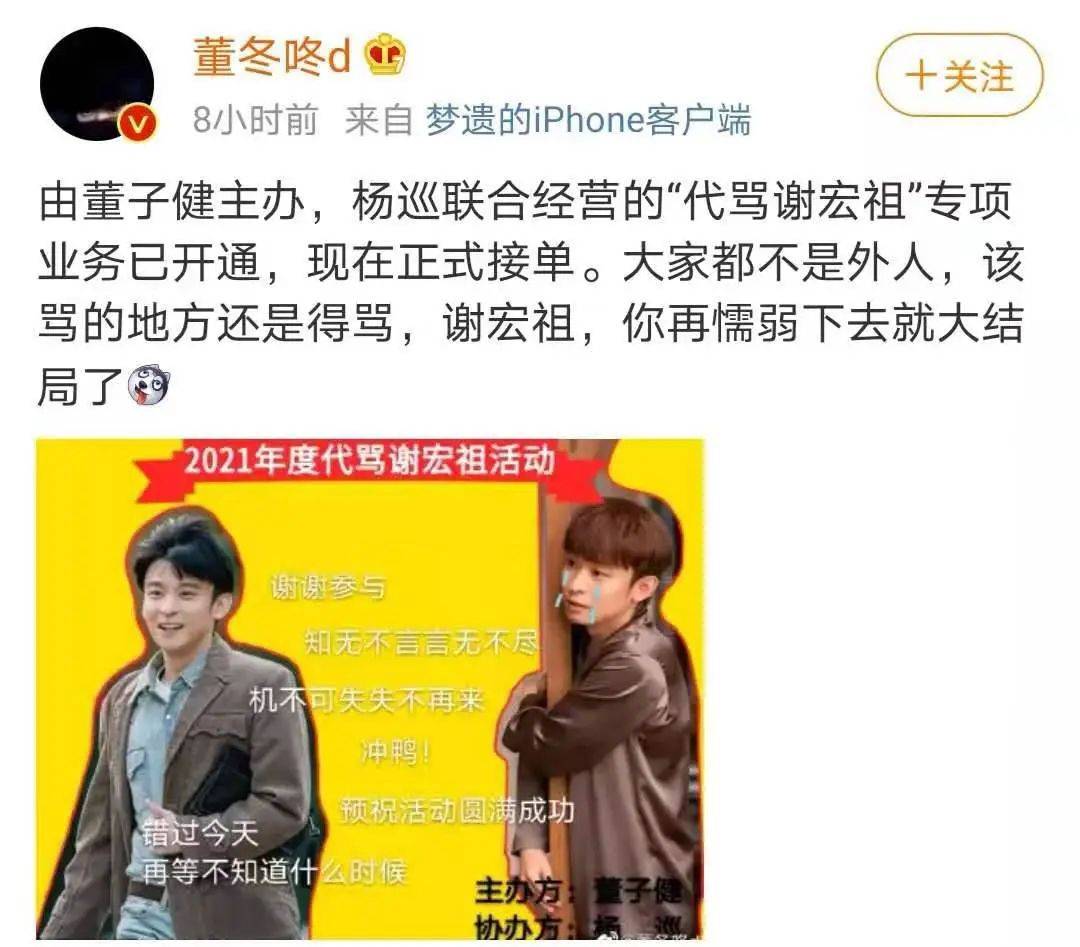Viewport: 1080px width, 947px height.
Task: Click the 冲鸭! text in poster
Action: [x=396, y=751]
